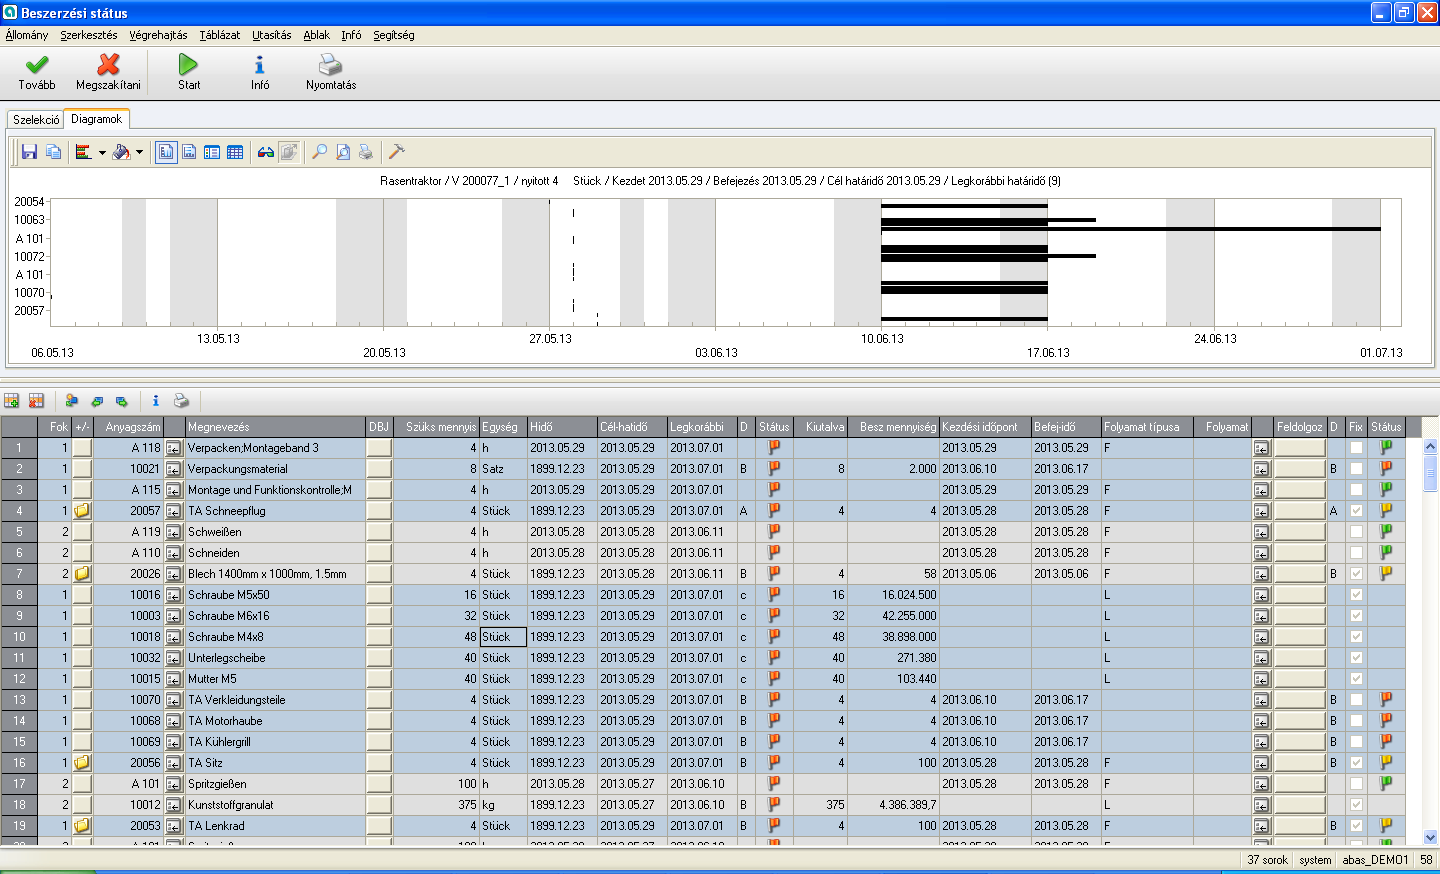The image size is (1440, 874).
Task: Click the Anyagszám column header
Action: coord(129,427)
